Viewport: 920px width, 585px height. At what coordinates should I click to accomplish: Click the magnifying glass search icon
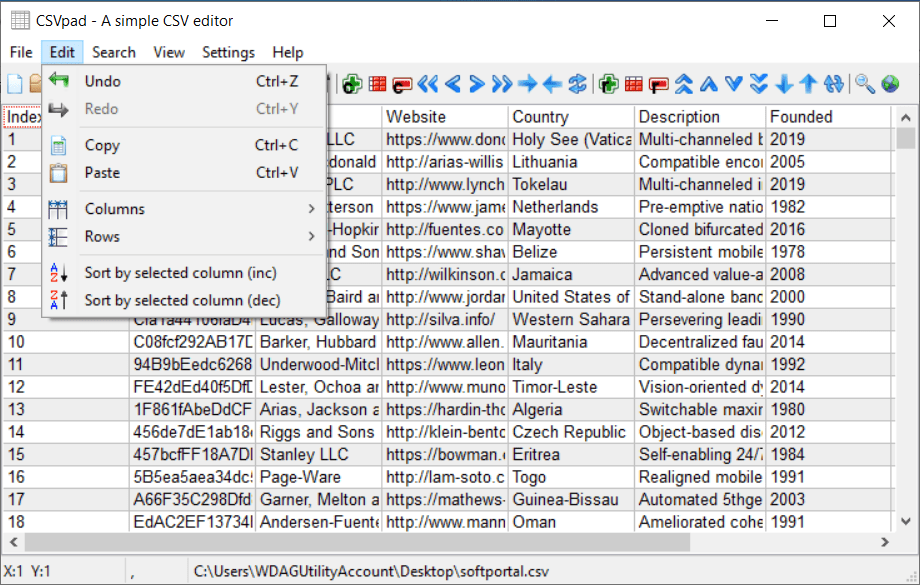click(864, 84)
